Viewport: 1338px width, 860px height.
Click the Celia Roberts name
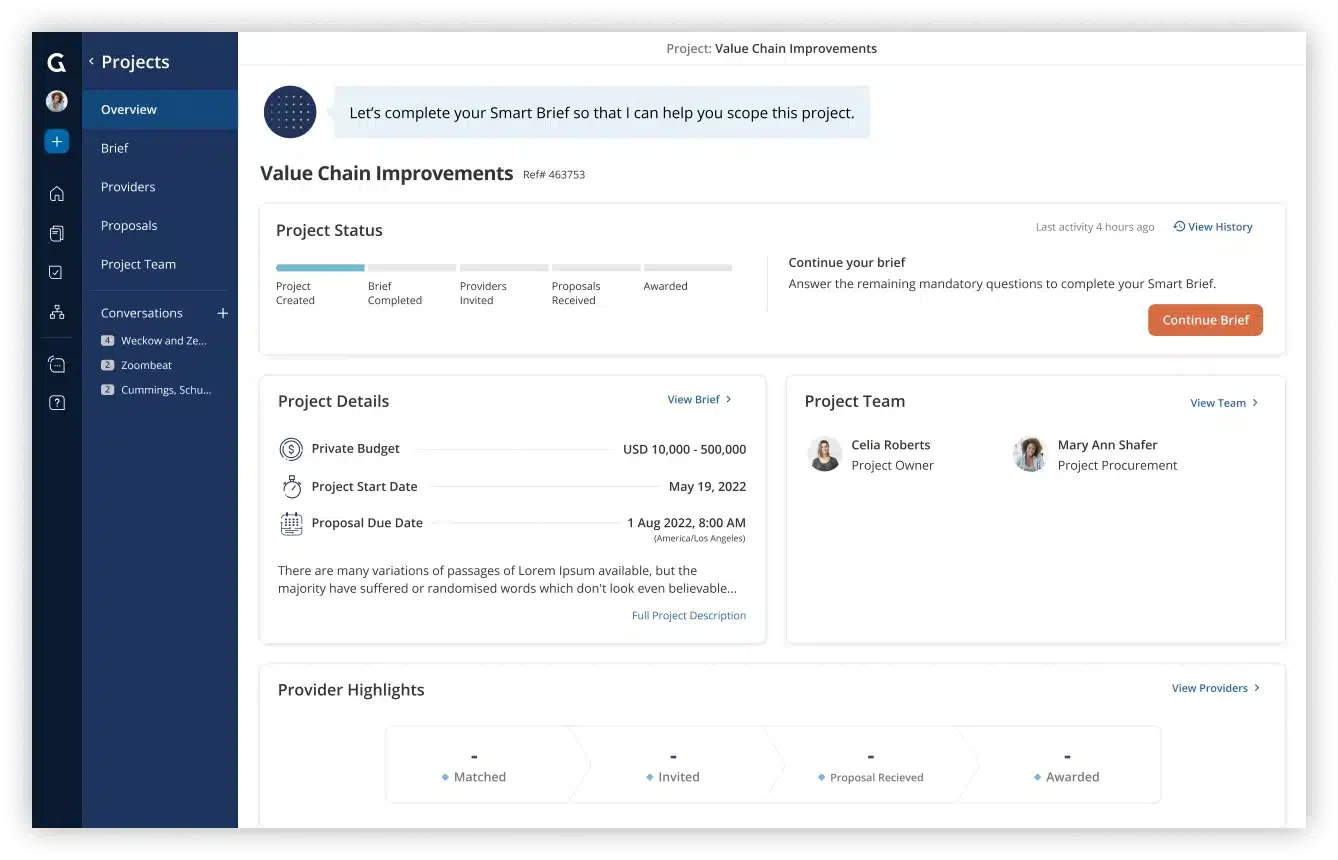tap(891, 445)
